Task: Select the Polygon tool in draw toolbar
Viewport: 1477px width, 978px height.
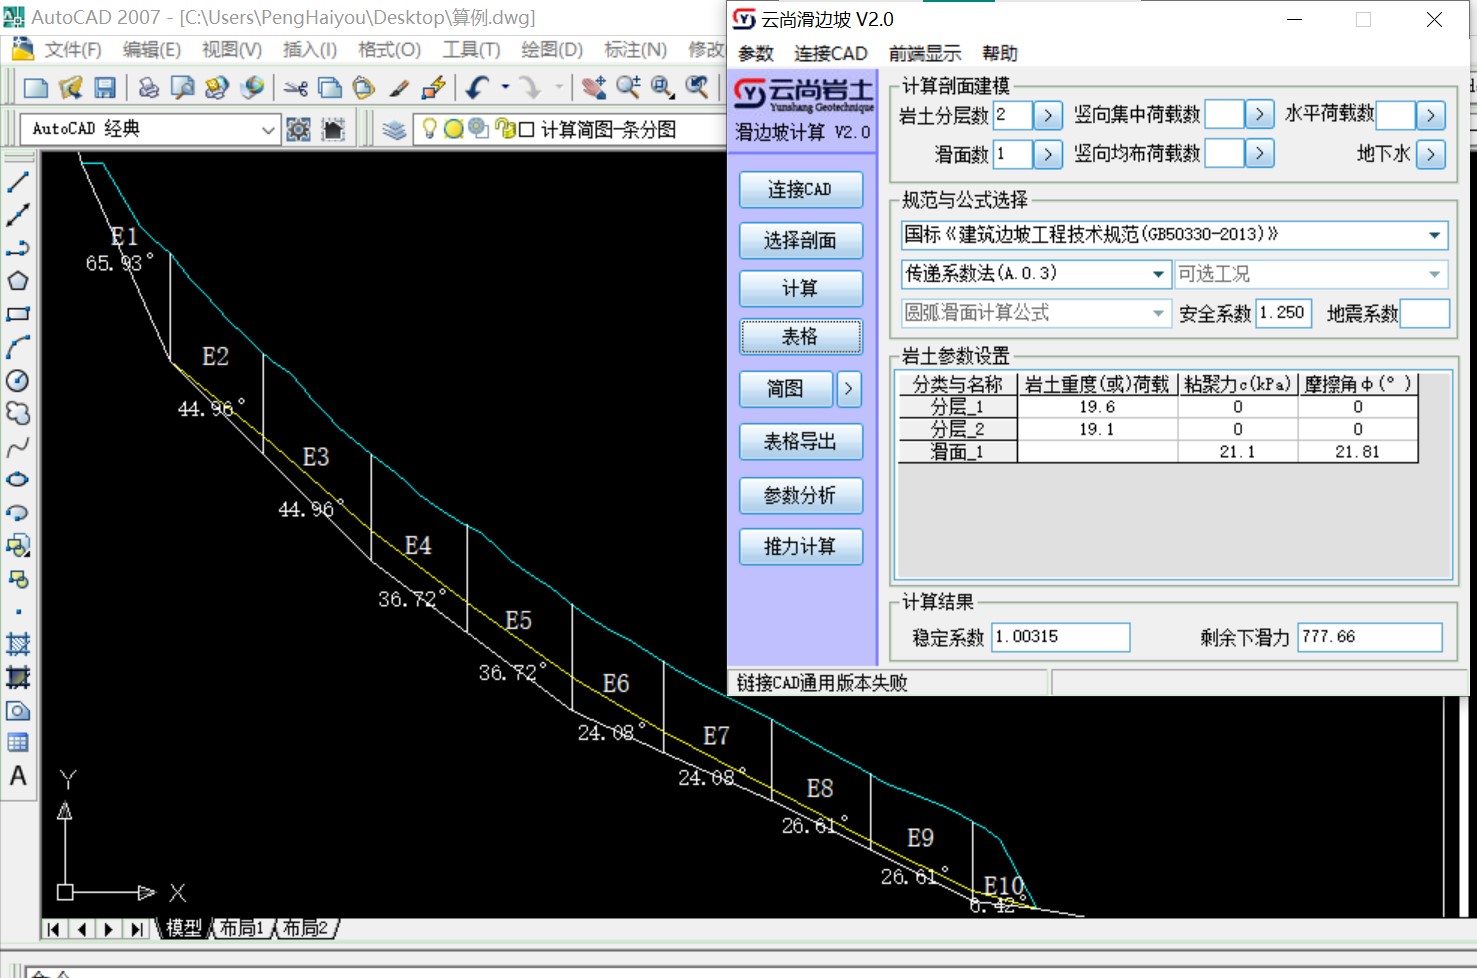Action: (18, 281)
